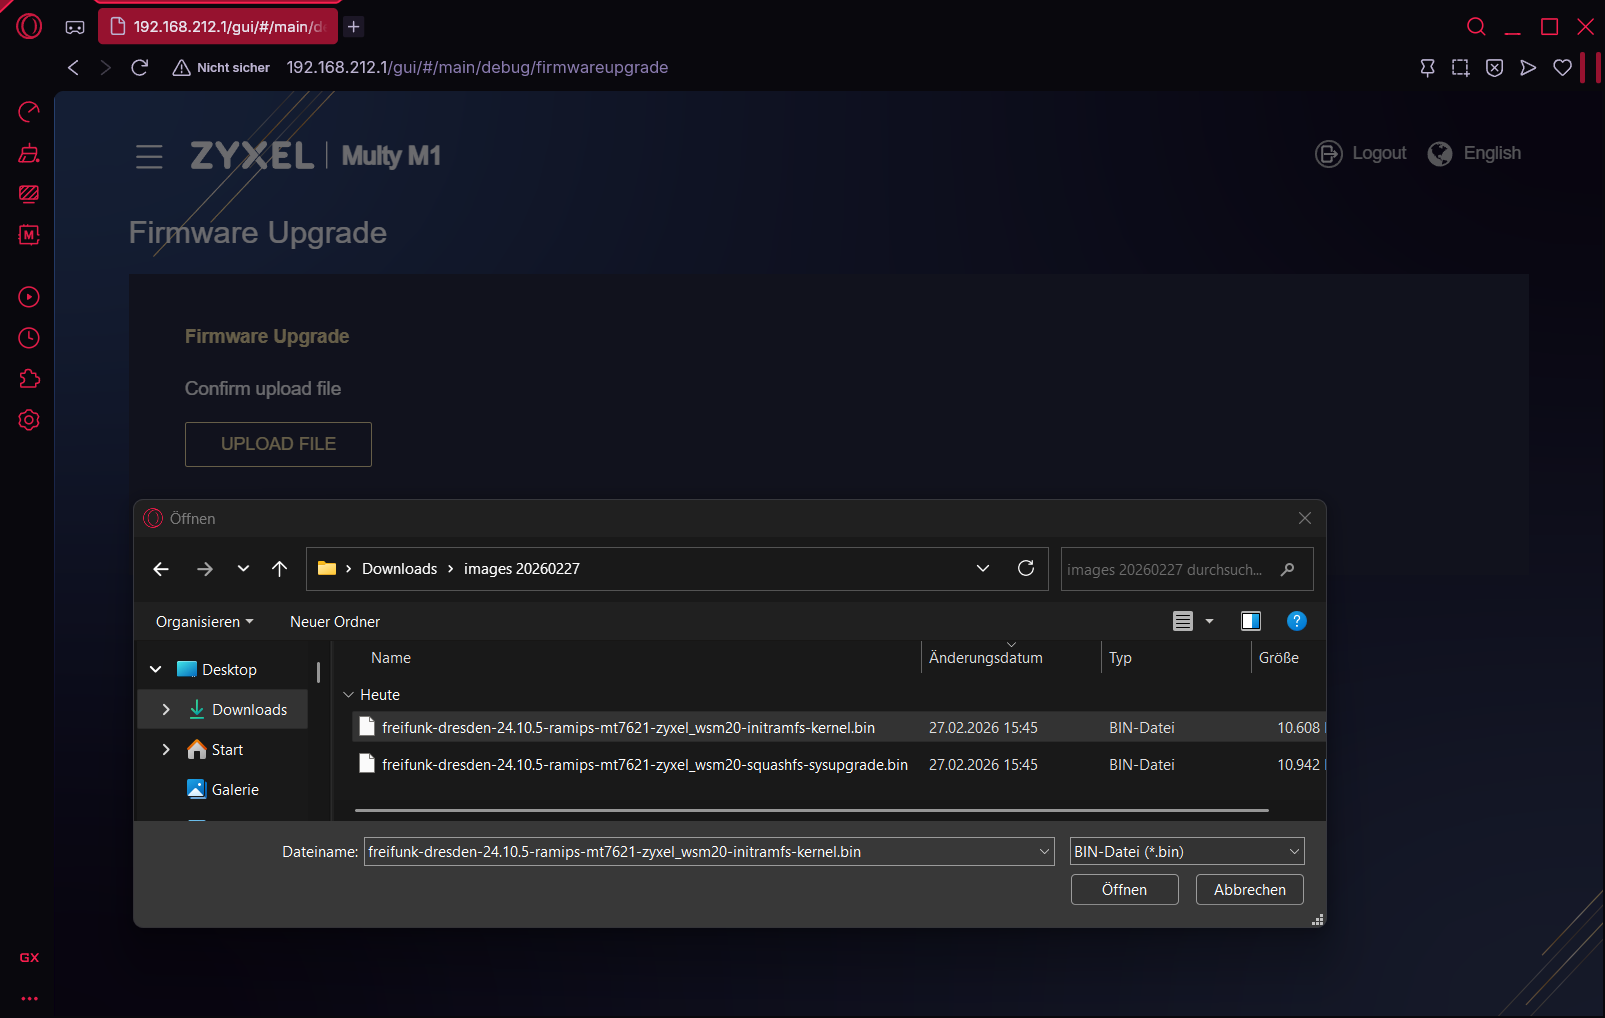The width and height of the screenshot is (1605, 1018).
Task: Click the horizontal scrollbar in file list
Action: [x=810, y=810]
